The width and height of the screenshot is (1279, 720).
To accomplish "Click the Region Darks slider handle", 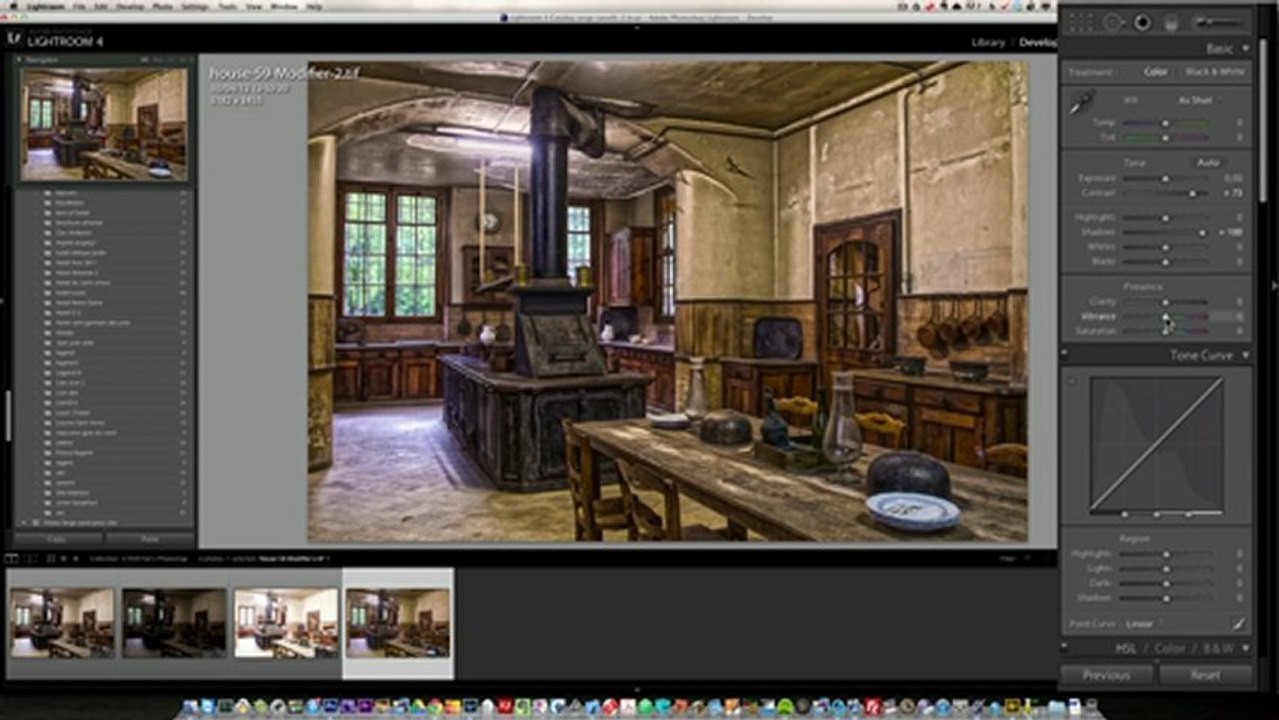I will (1167, 583).
